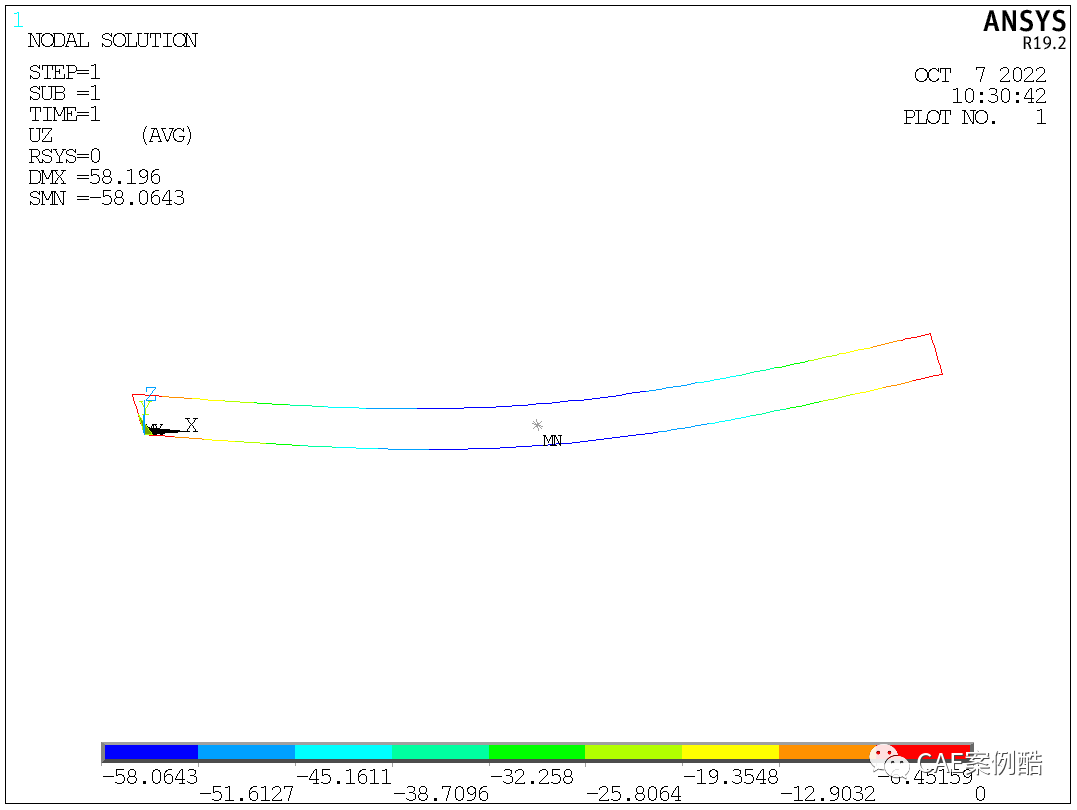Click the UZ result label
The image size is (1077, 810).
(x=41, y=135)
